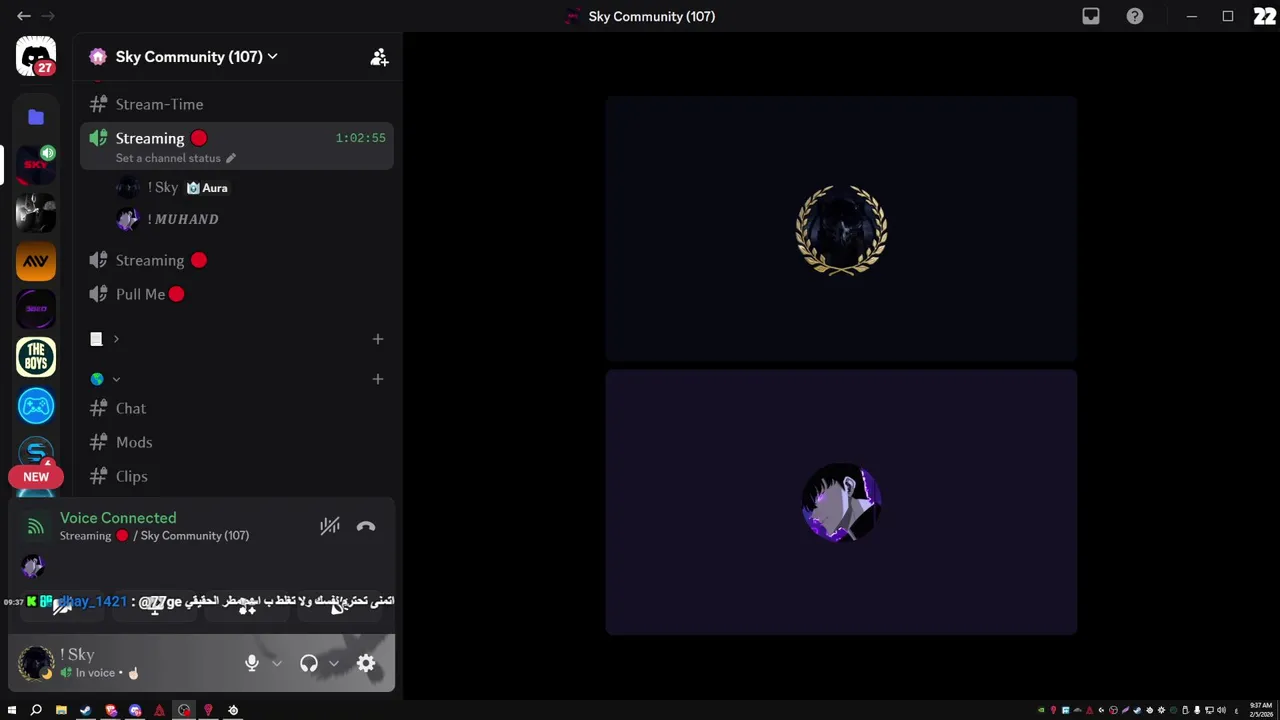
Task: Select The Boys server icon
Action: [36, 357]
